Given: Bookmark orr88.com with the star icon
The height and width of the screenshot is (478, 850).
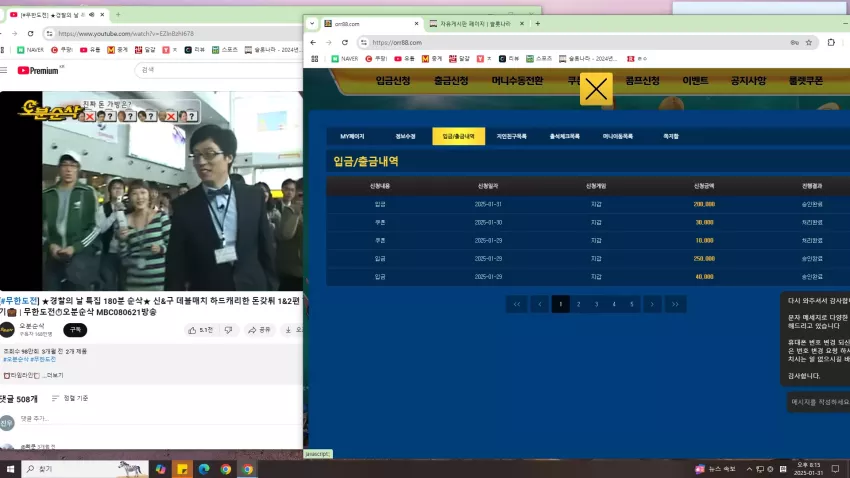Looking at the screenshot, I should tap(809, 42).
